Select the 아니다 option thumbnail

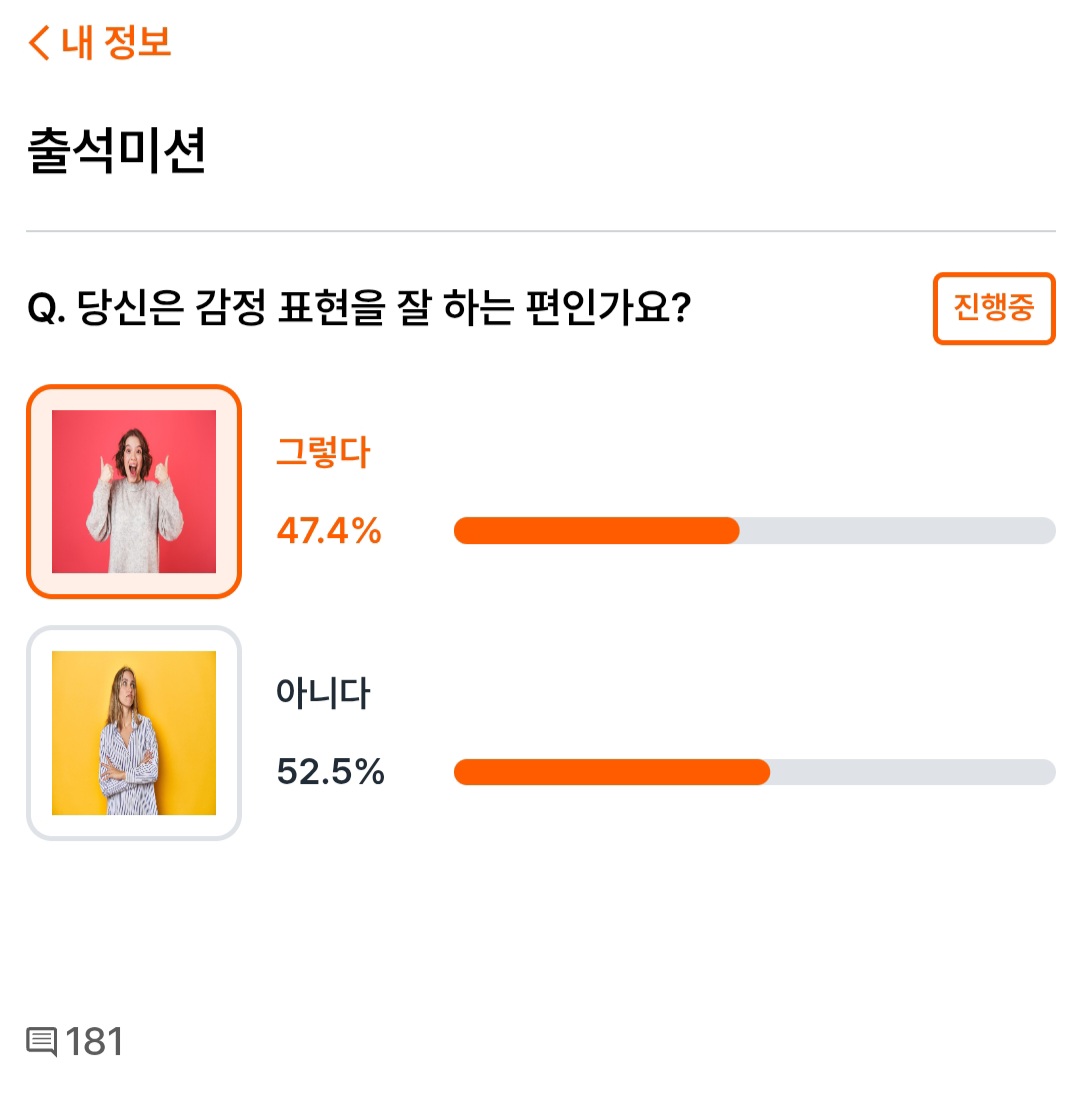134,733
